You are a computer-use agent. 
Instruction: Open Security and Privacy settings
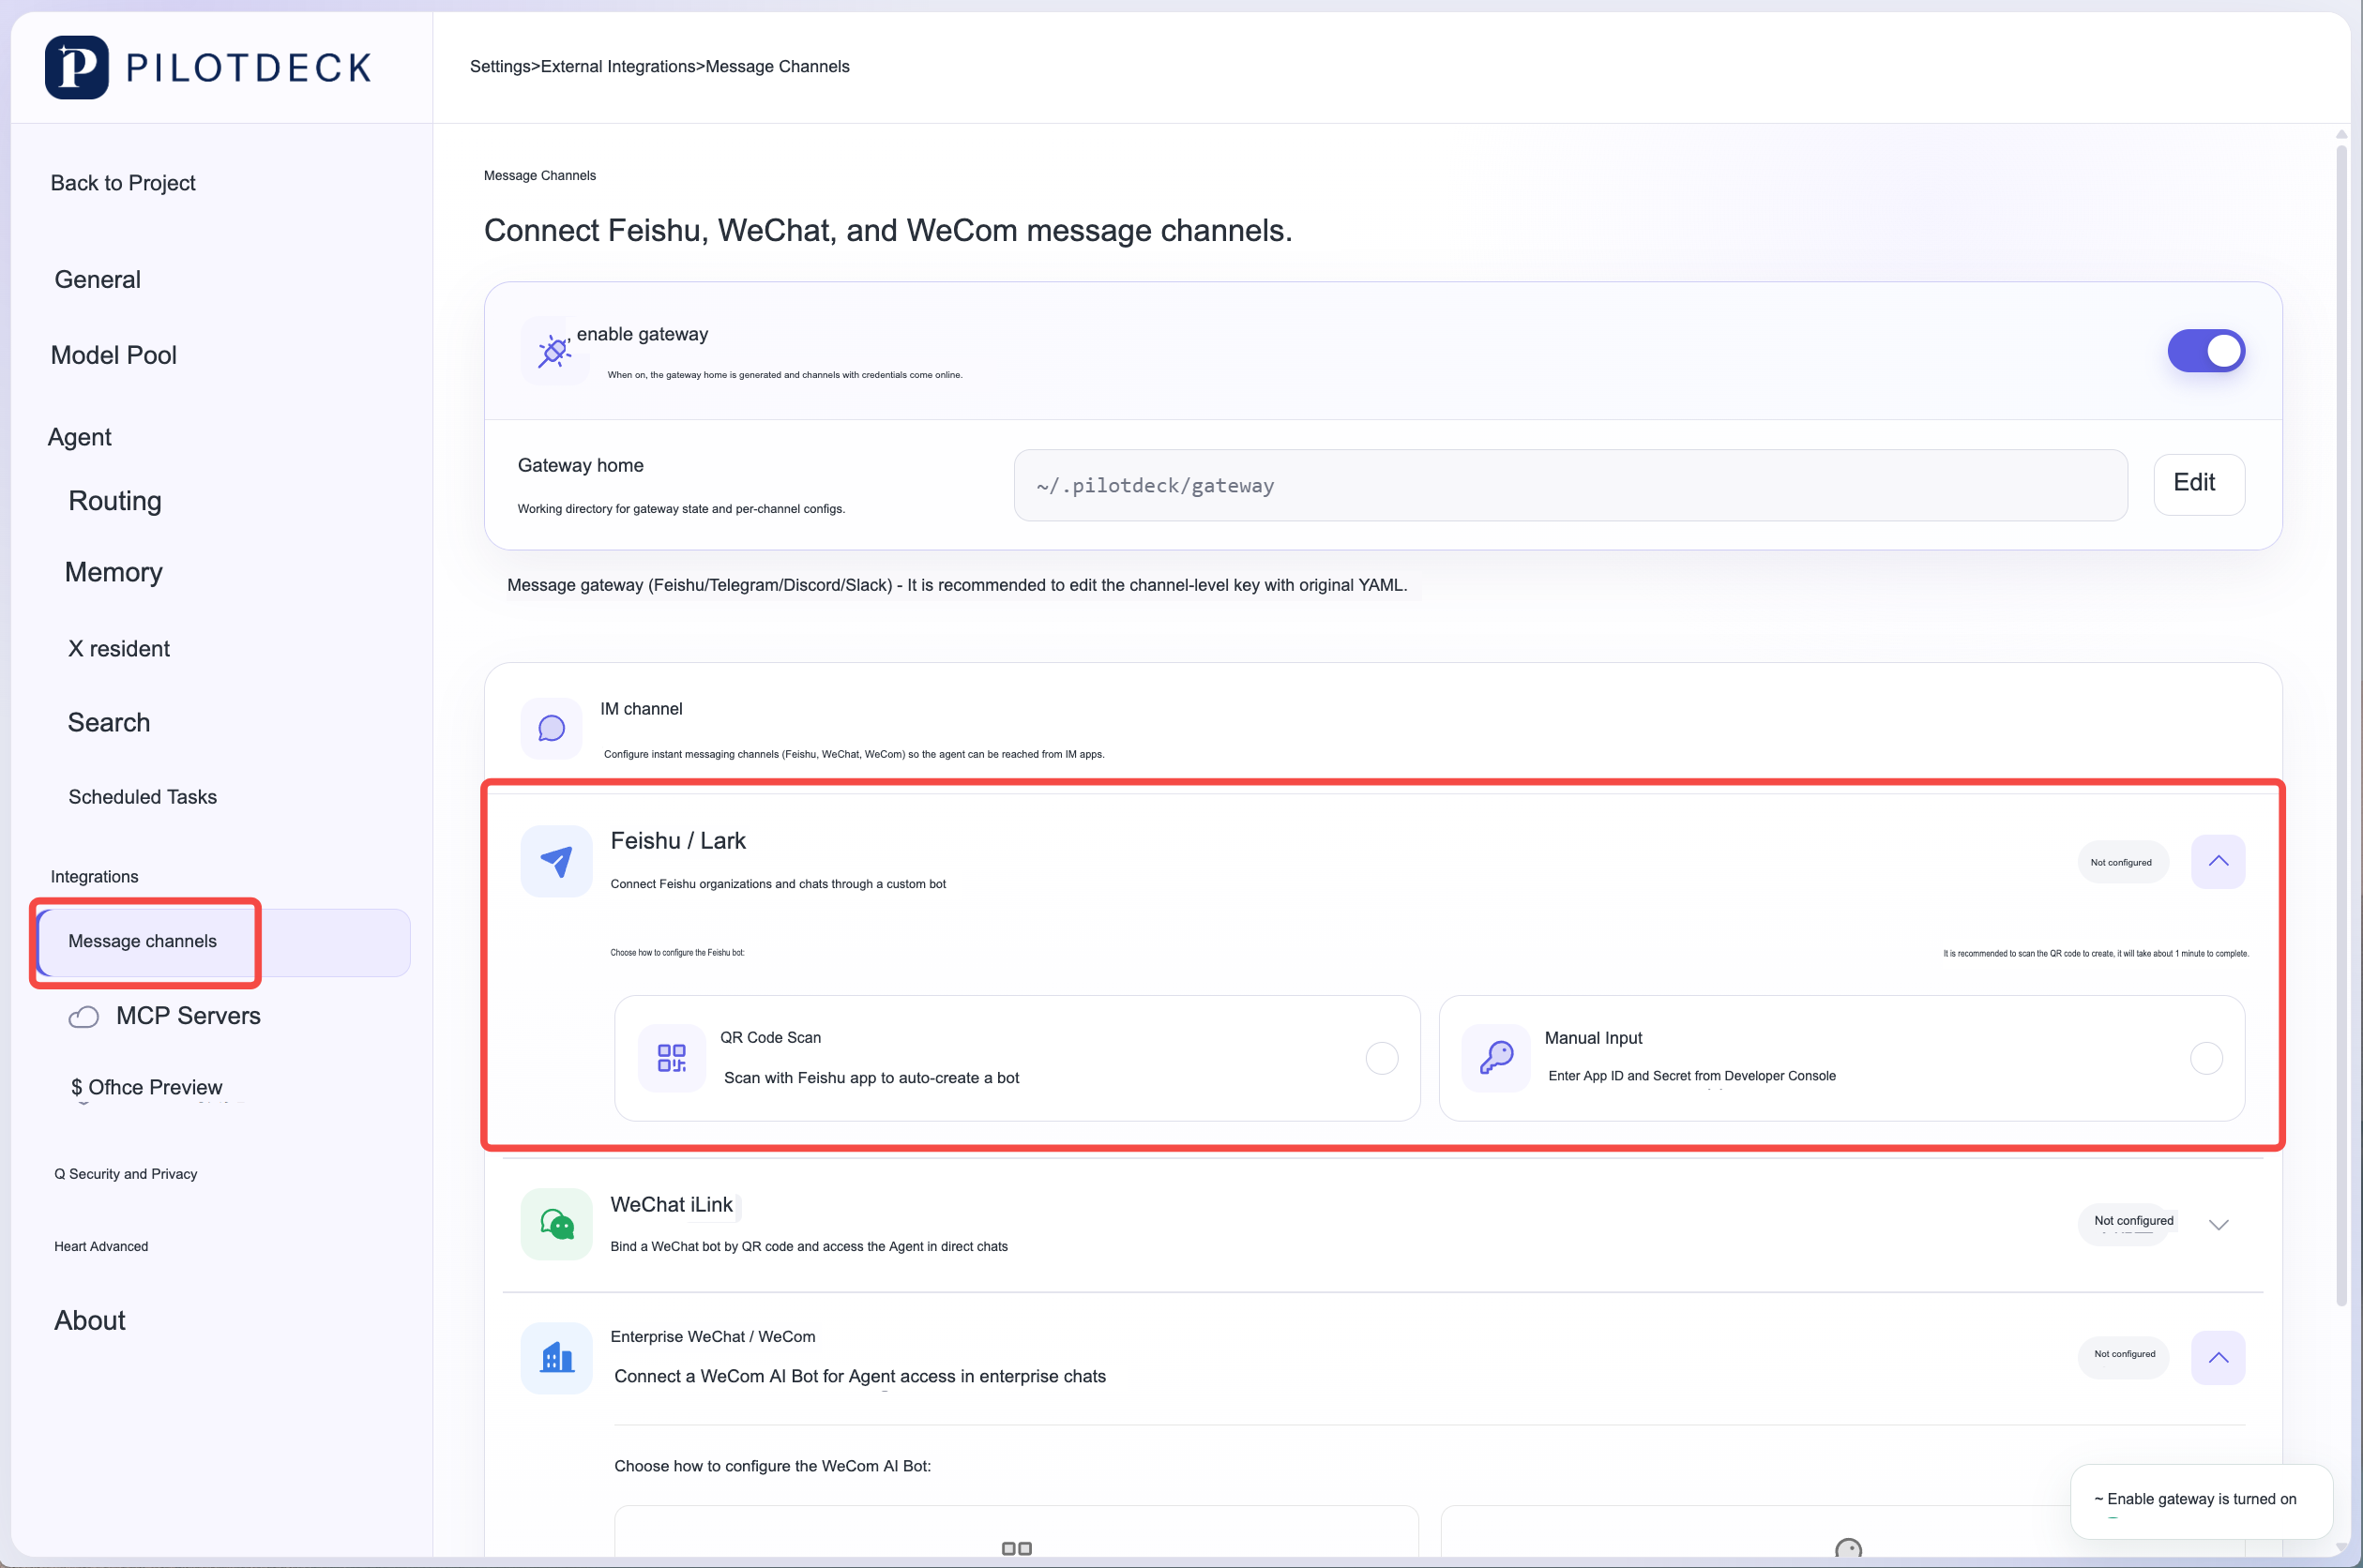125,1174
